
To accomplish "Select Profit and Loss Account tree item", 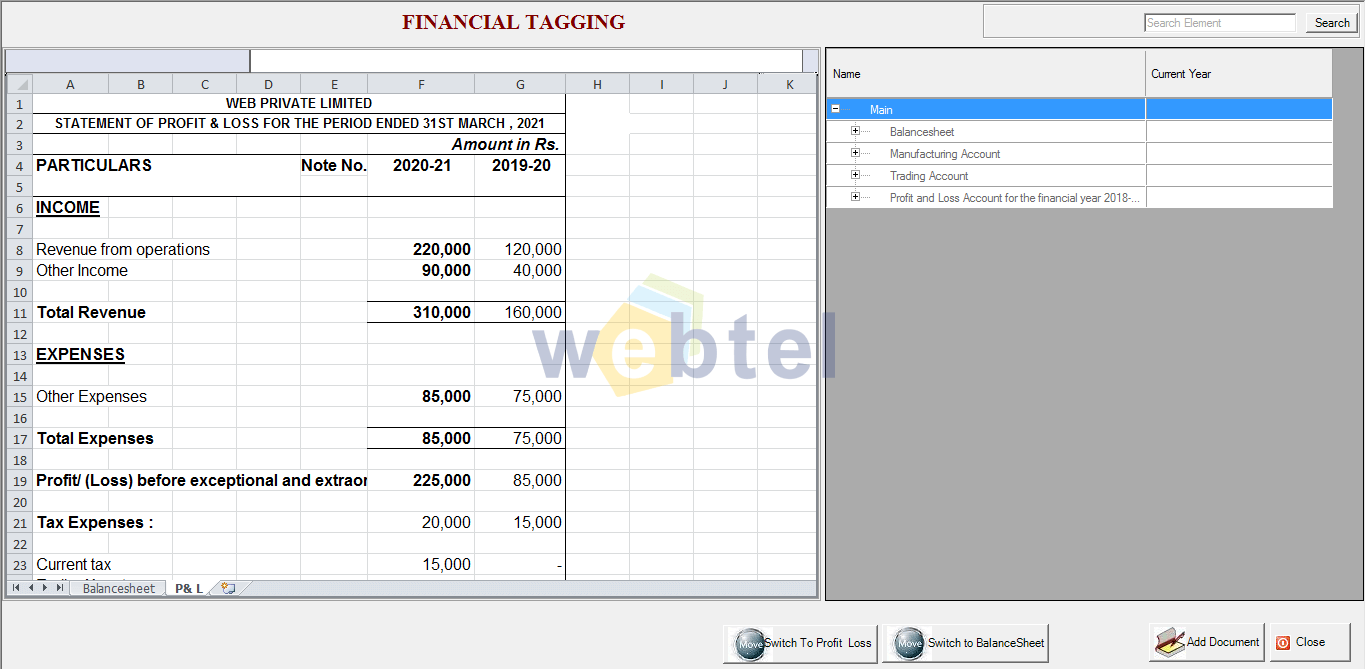I will 1014,198.
